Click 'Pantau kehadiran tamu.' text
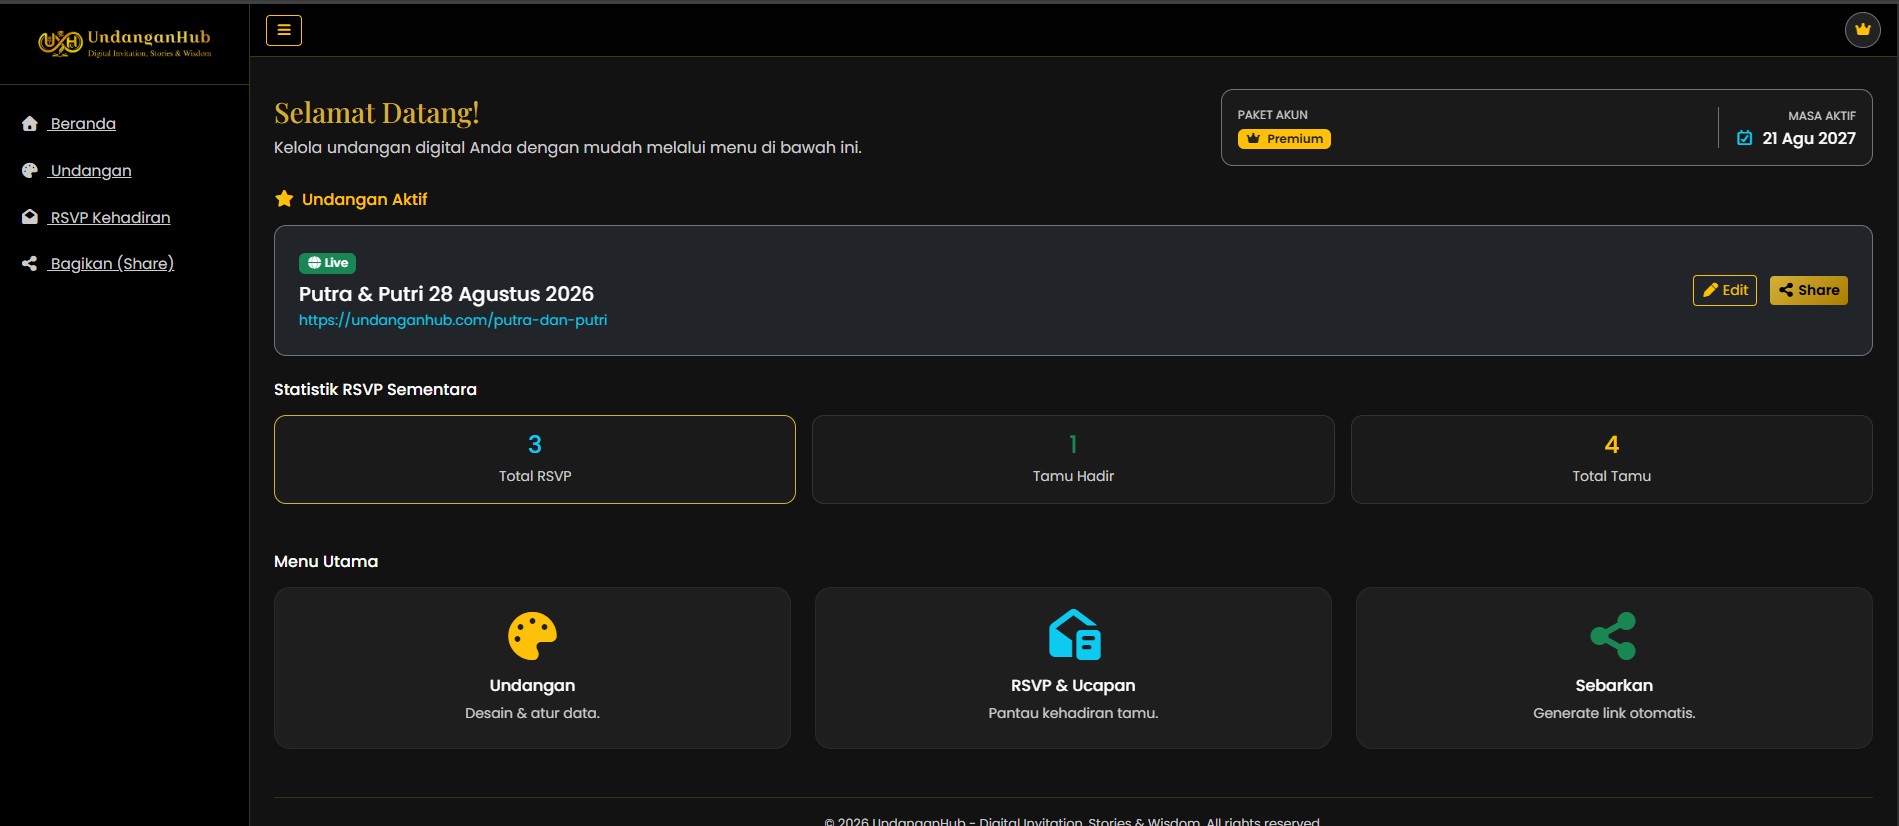1899x826 pixels. 1073,713
